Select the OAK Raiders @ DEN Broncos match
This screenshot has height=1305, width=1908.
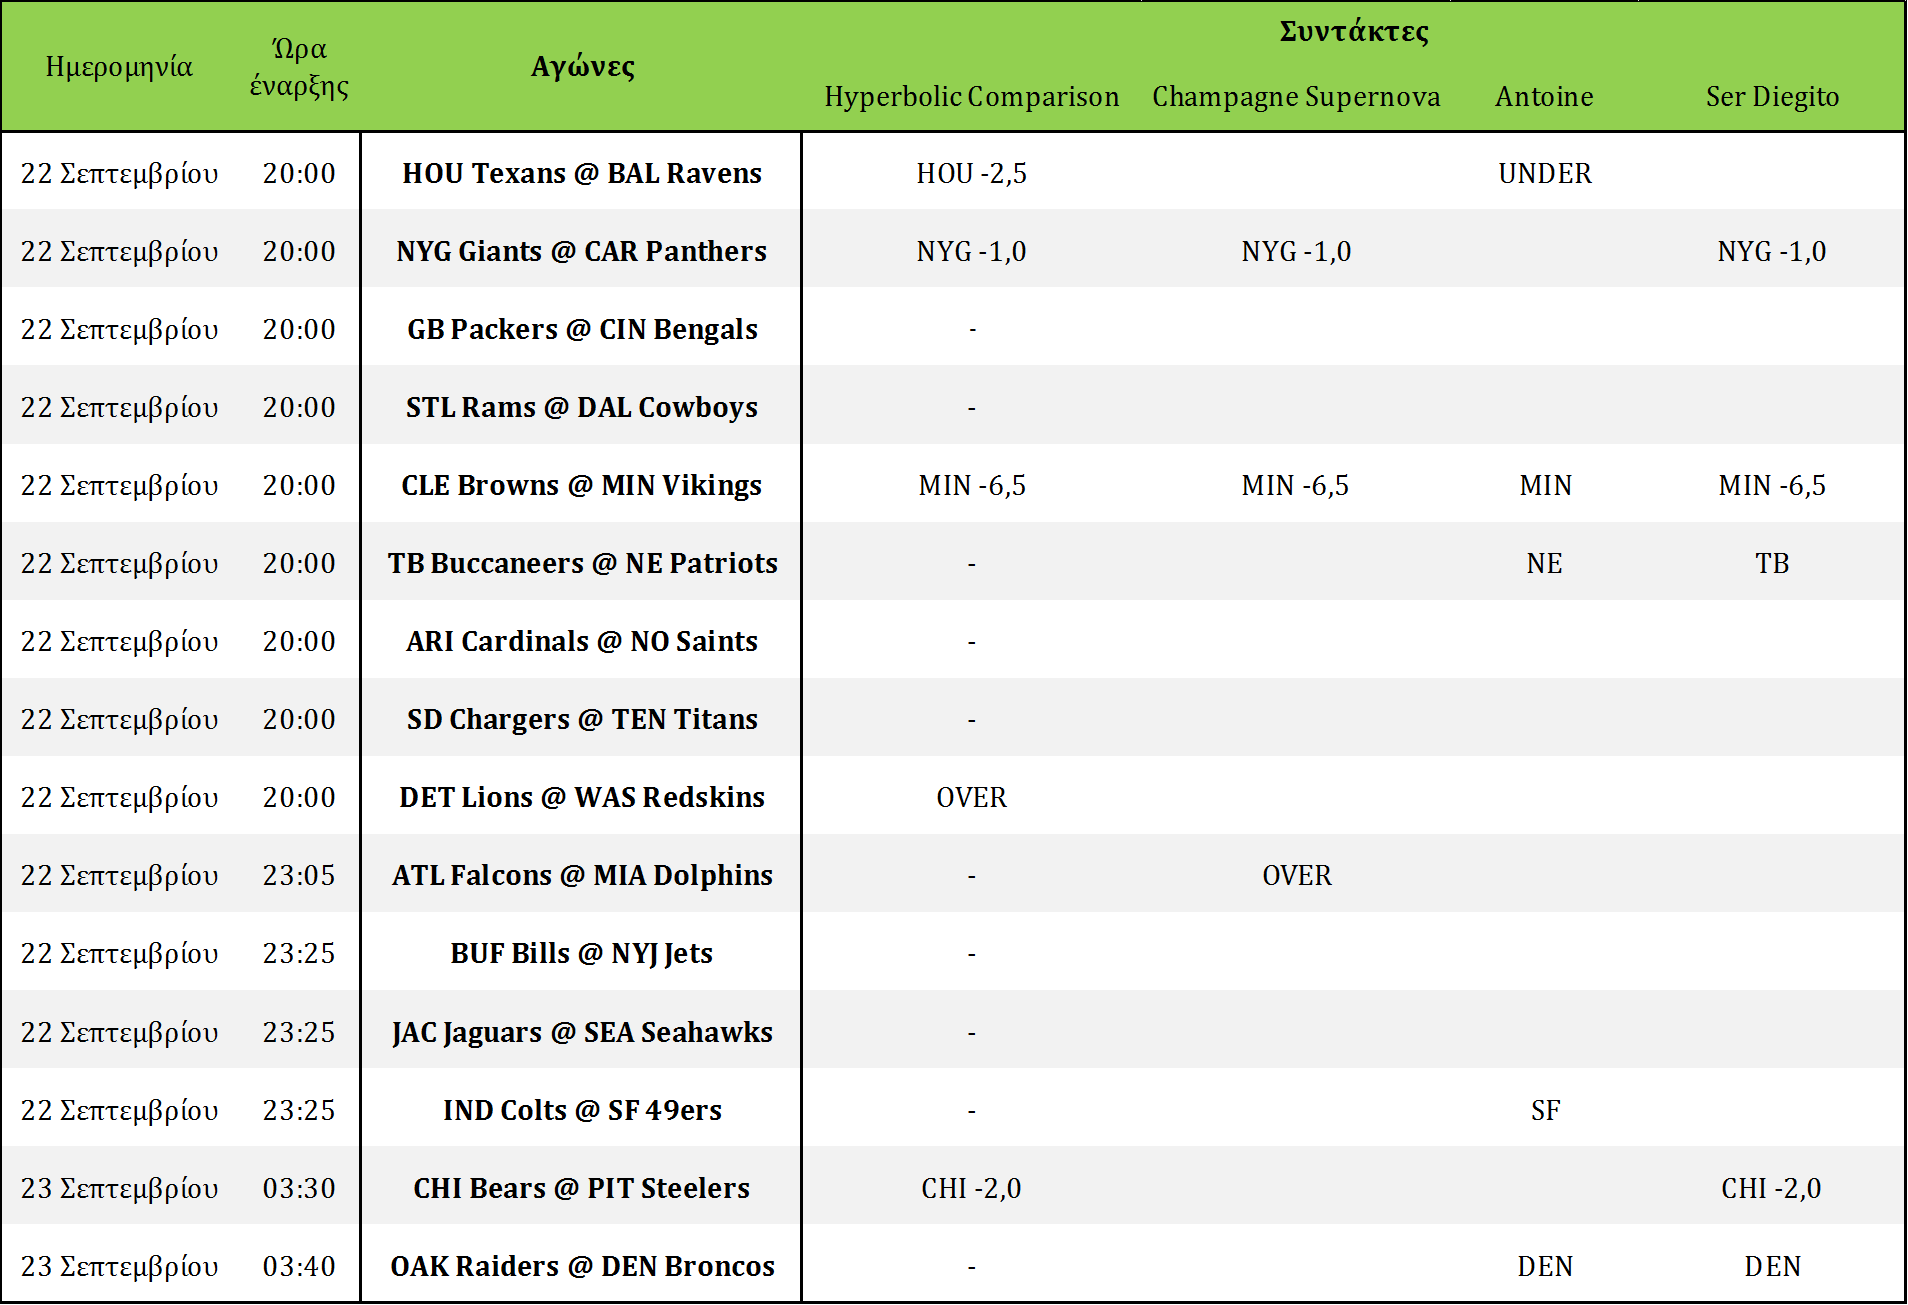click(582, 1267)
